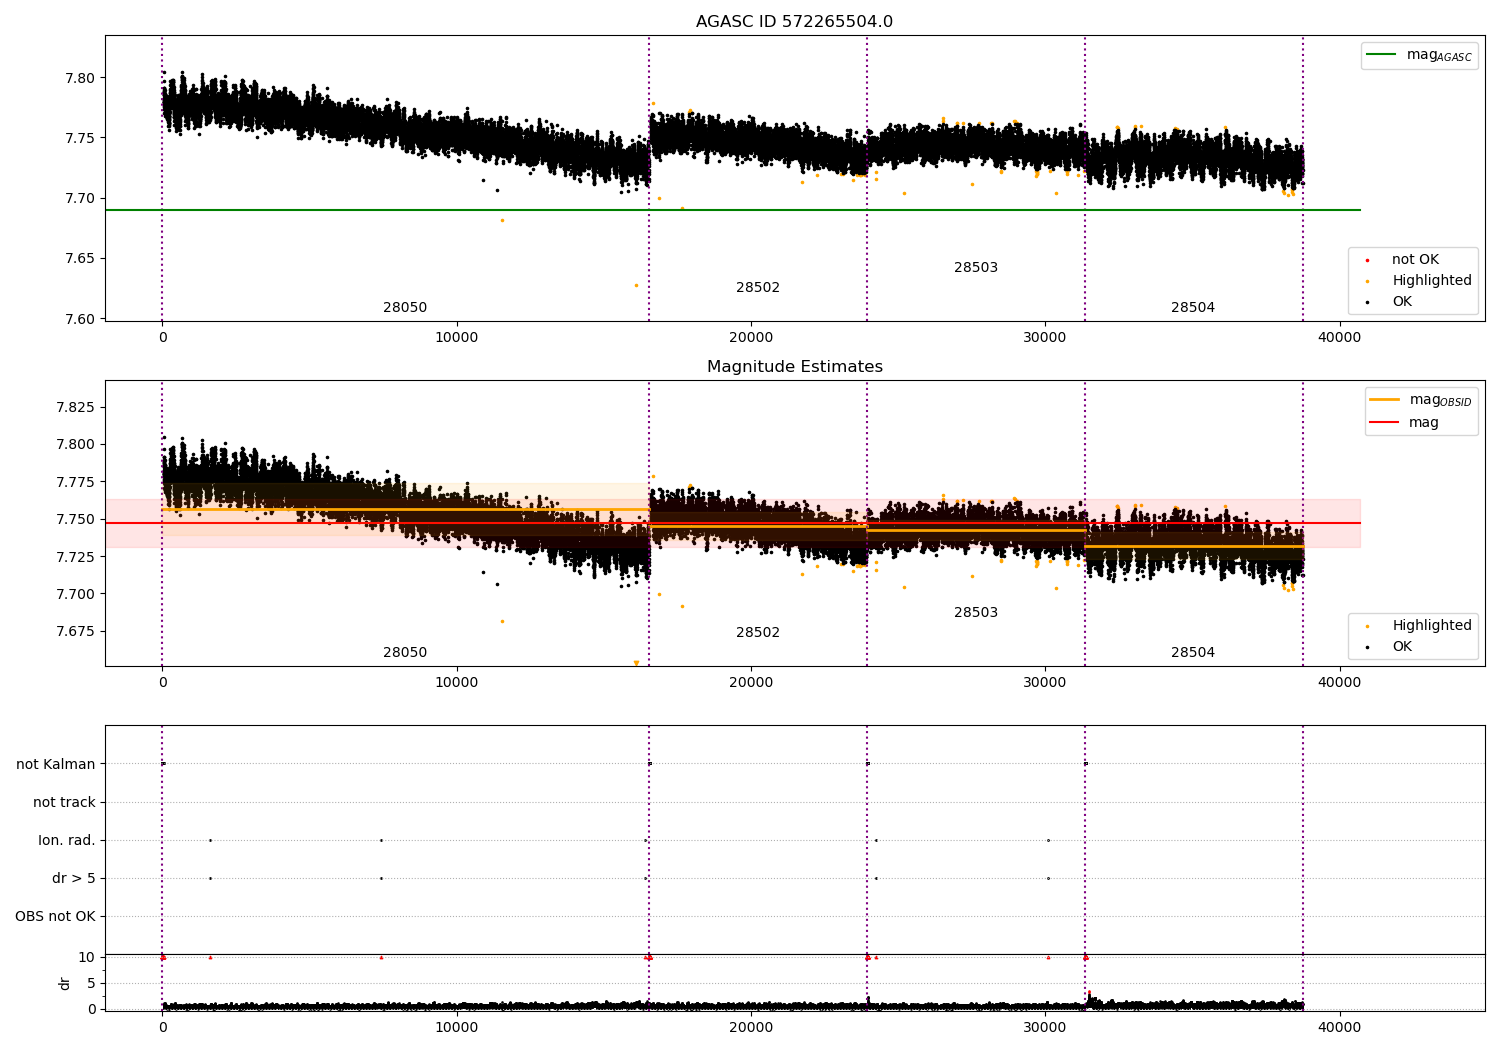Click 'Highlighted' in the AGASC ID plot legend

(1419, 281)
